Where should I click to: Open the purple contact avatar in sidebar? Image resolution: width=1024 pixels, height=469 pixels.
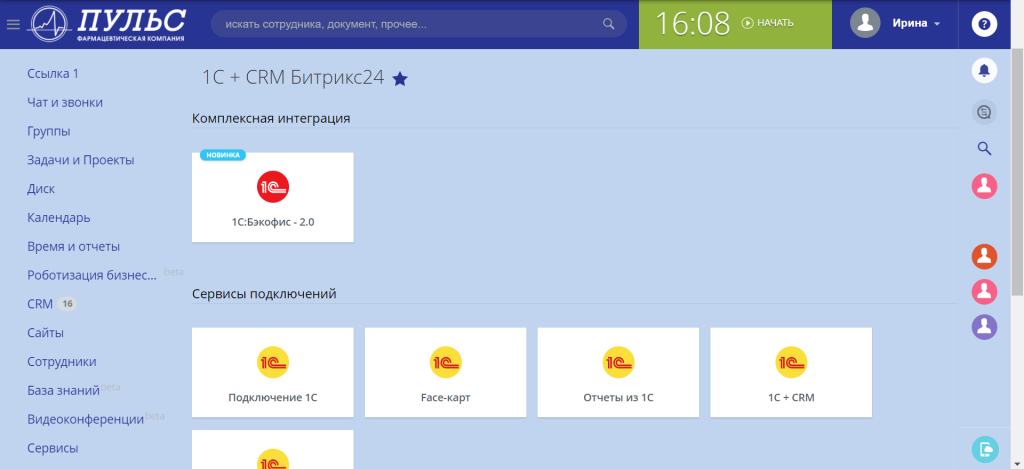point(984,327)
